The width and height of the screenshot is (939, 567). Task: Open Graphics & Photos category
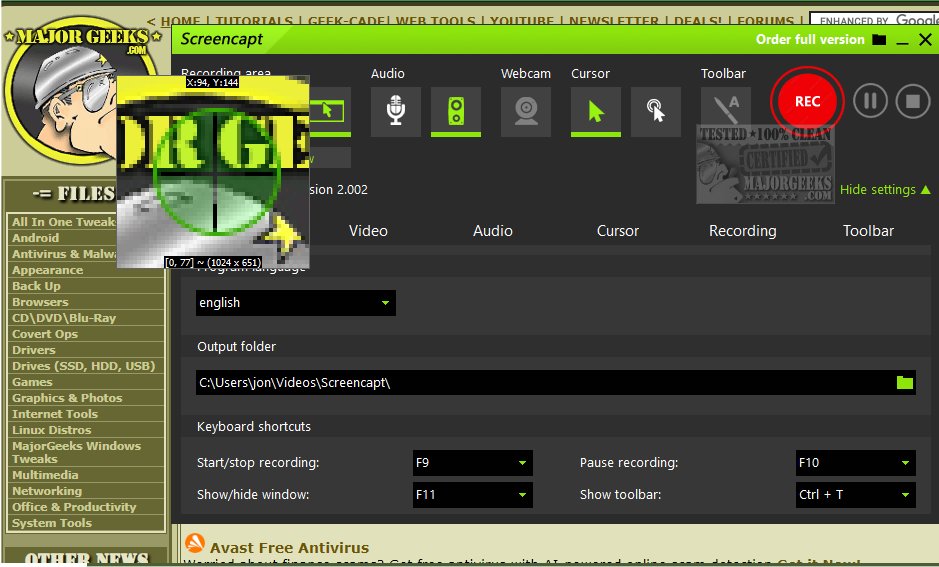(67, 398)
